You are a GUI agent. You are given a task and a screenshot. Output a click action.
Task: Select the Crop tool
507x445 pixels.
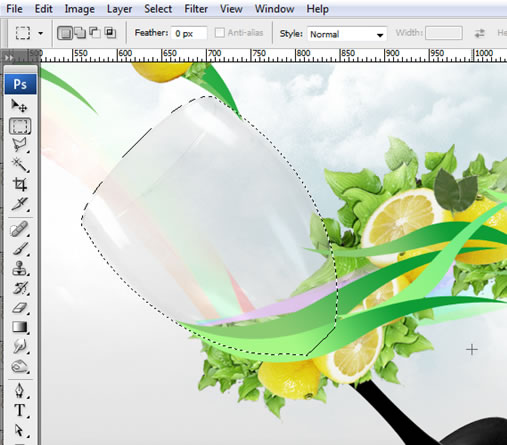(x=19, y=184)
